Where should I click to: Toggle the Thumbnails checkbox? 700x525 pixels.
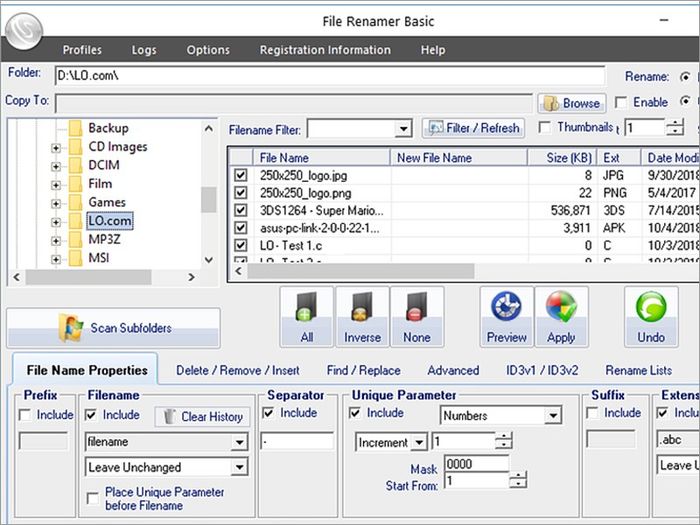pos(545,128)
